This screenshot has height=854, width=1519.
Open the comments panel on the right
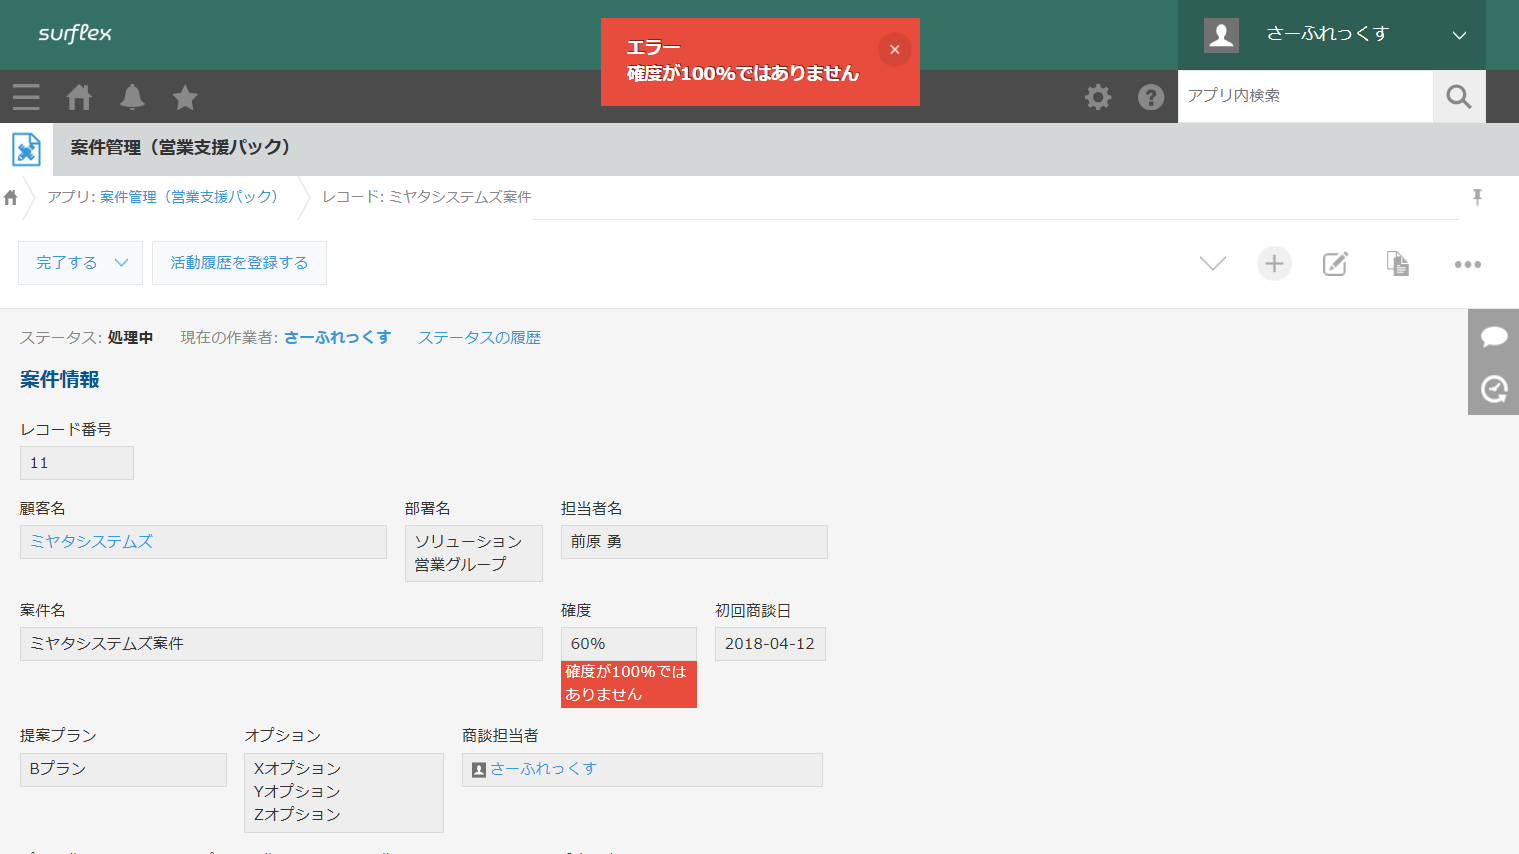pyautogui.click(x=1493, y=336)
